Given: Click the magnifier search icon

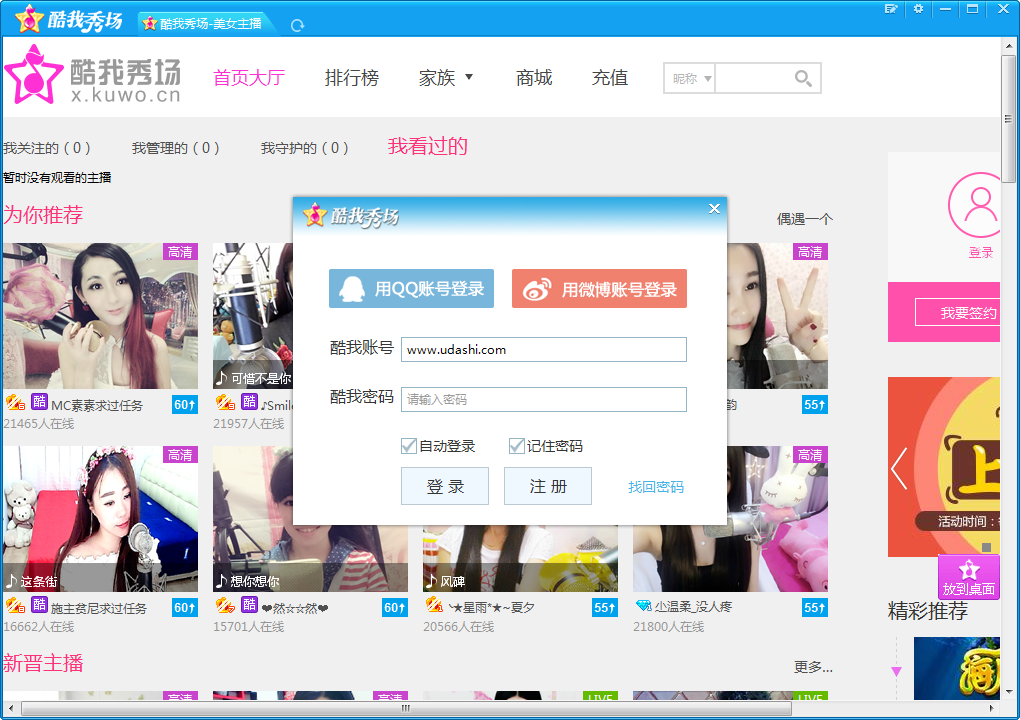Looking at the screenshot, I should click(803, 79).
